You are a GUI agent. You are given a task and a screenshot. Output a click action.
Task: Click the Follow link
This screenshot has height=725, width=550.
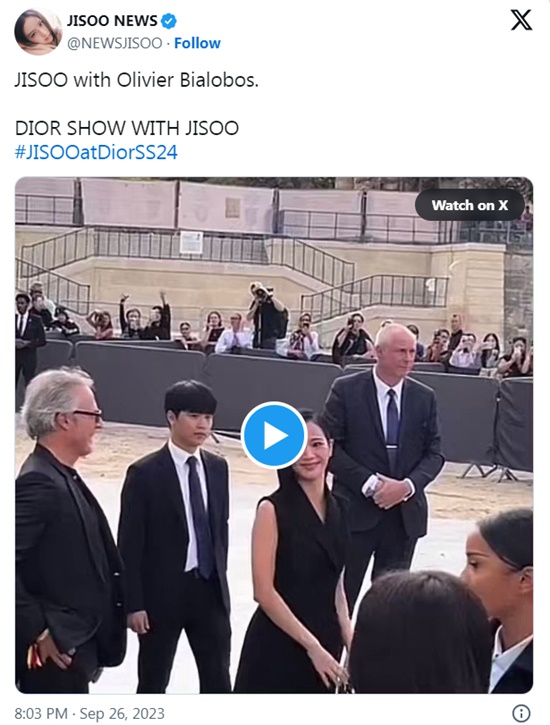point(197,43)
